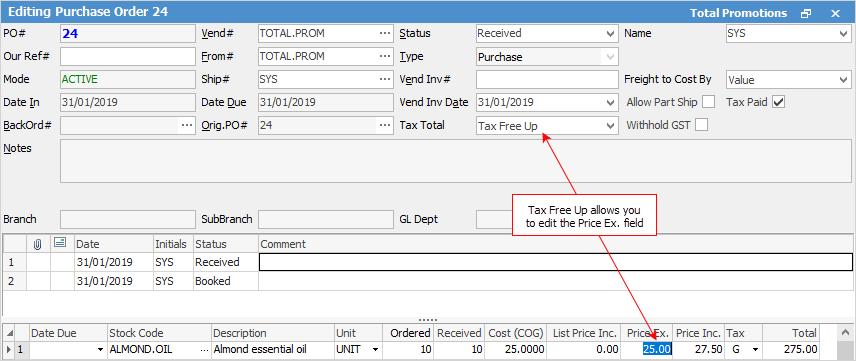Click the Total column header

pos(791,333)
